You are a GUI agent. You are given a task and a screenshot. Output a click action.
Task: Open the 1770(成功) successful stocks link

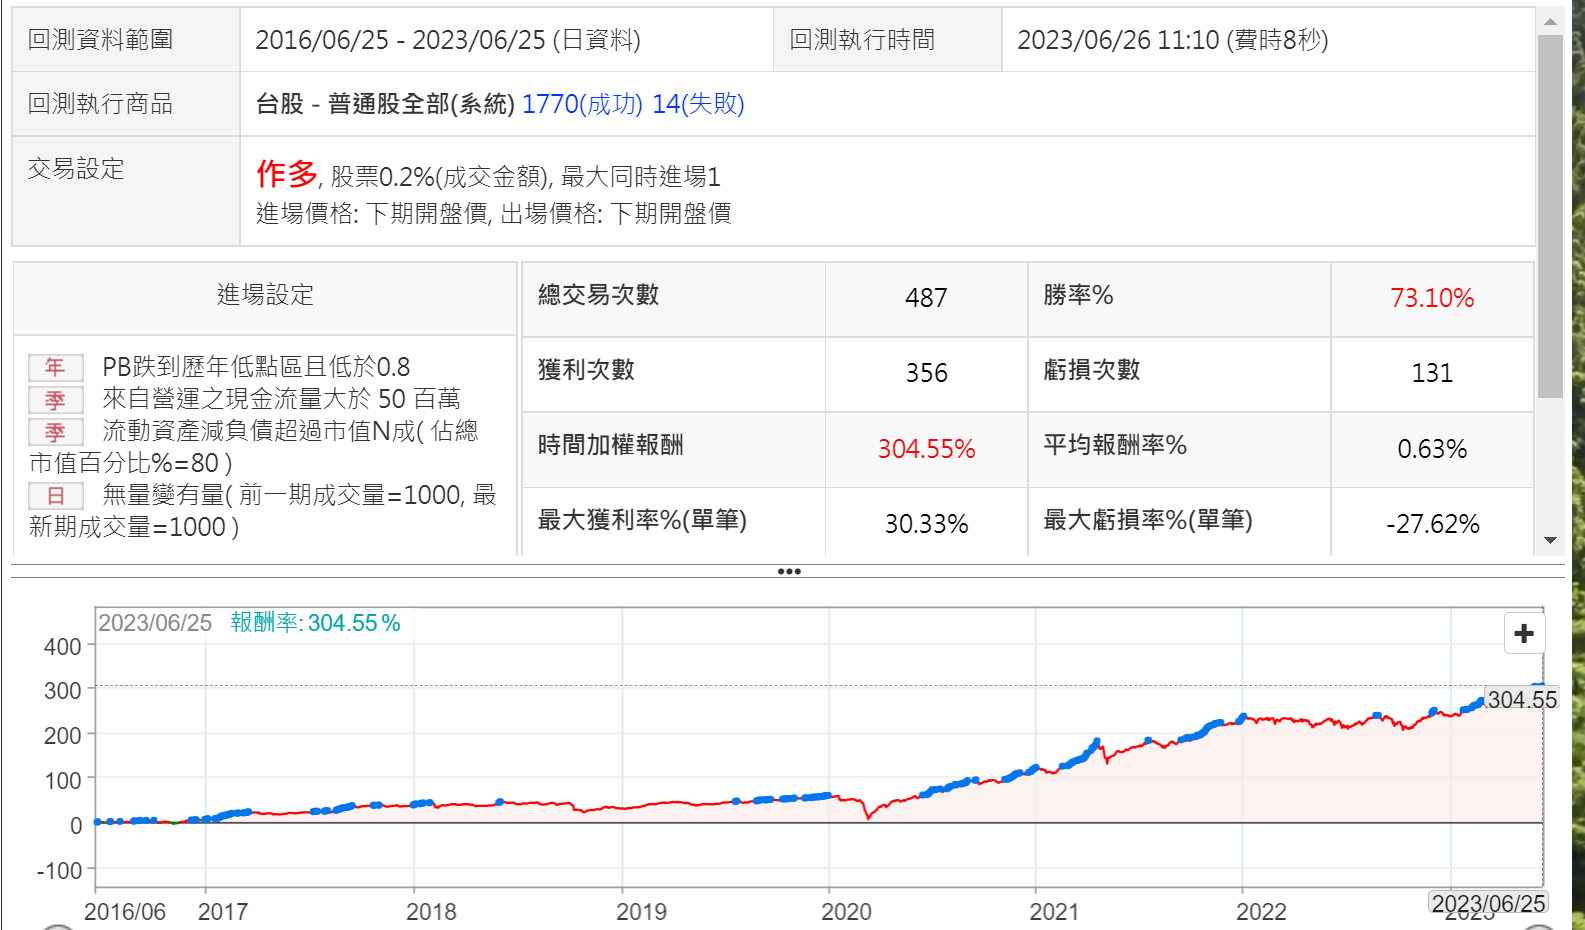582,104
